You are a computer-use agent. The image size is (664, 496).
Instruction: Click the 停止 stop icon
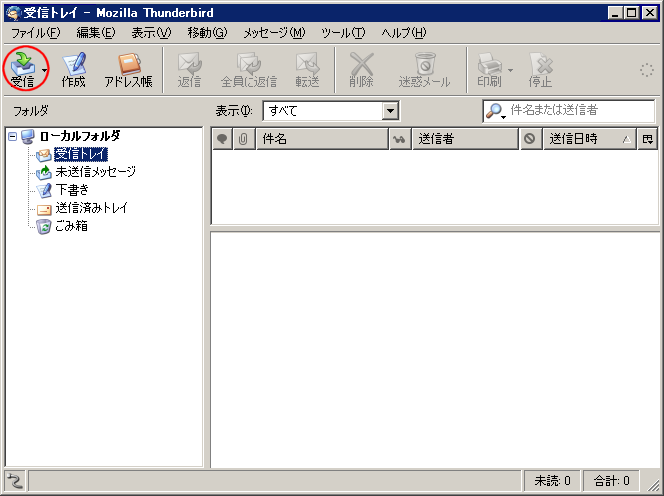(540, 70)
